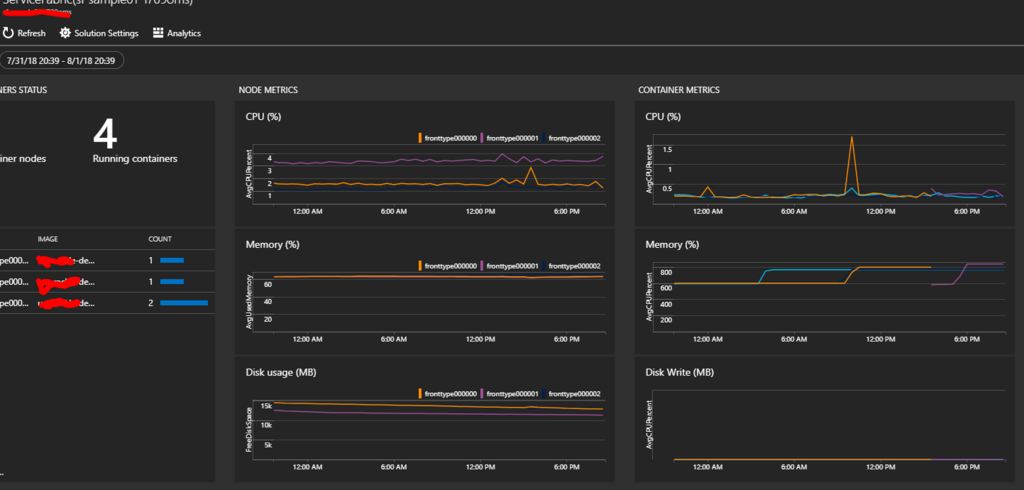Open Analytics via the grid icon
The width and height of the screenshot is (1024, 490).
(158, 33)
